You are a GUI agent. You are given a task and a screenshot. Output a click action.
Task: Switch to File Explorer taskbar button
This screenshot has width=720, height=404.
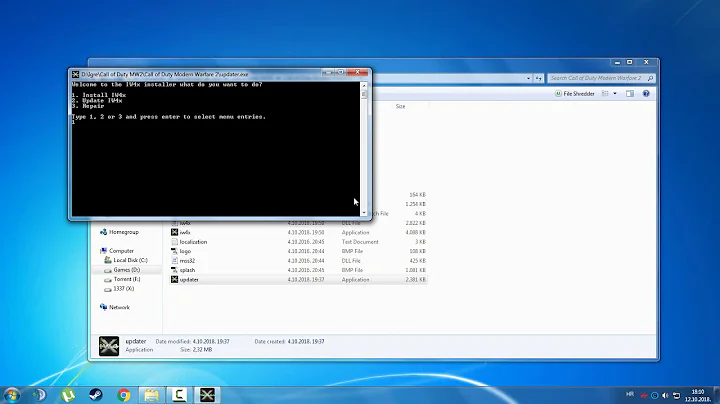151,395
